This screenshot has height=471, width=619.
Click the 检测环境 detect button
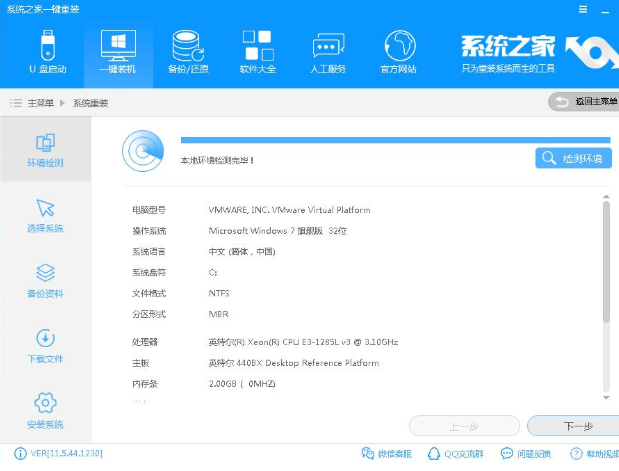573,158
